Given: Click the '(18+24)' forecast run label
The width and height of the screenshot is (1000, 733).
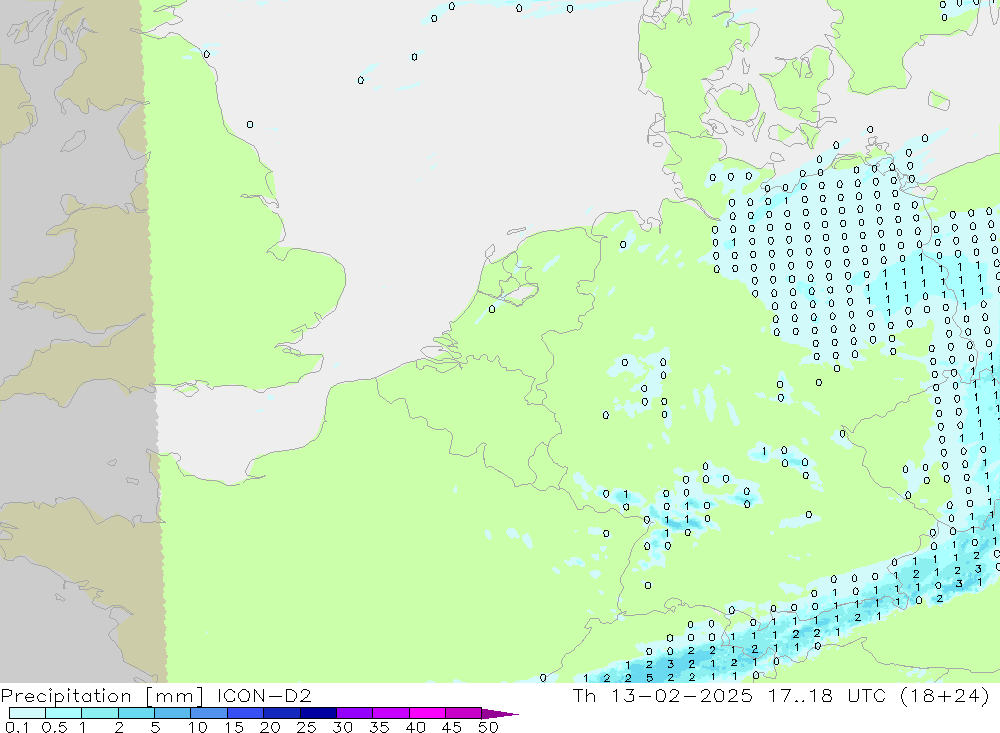Looking at the screenshot, I should (945, 696).
